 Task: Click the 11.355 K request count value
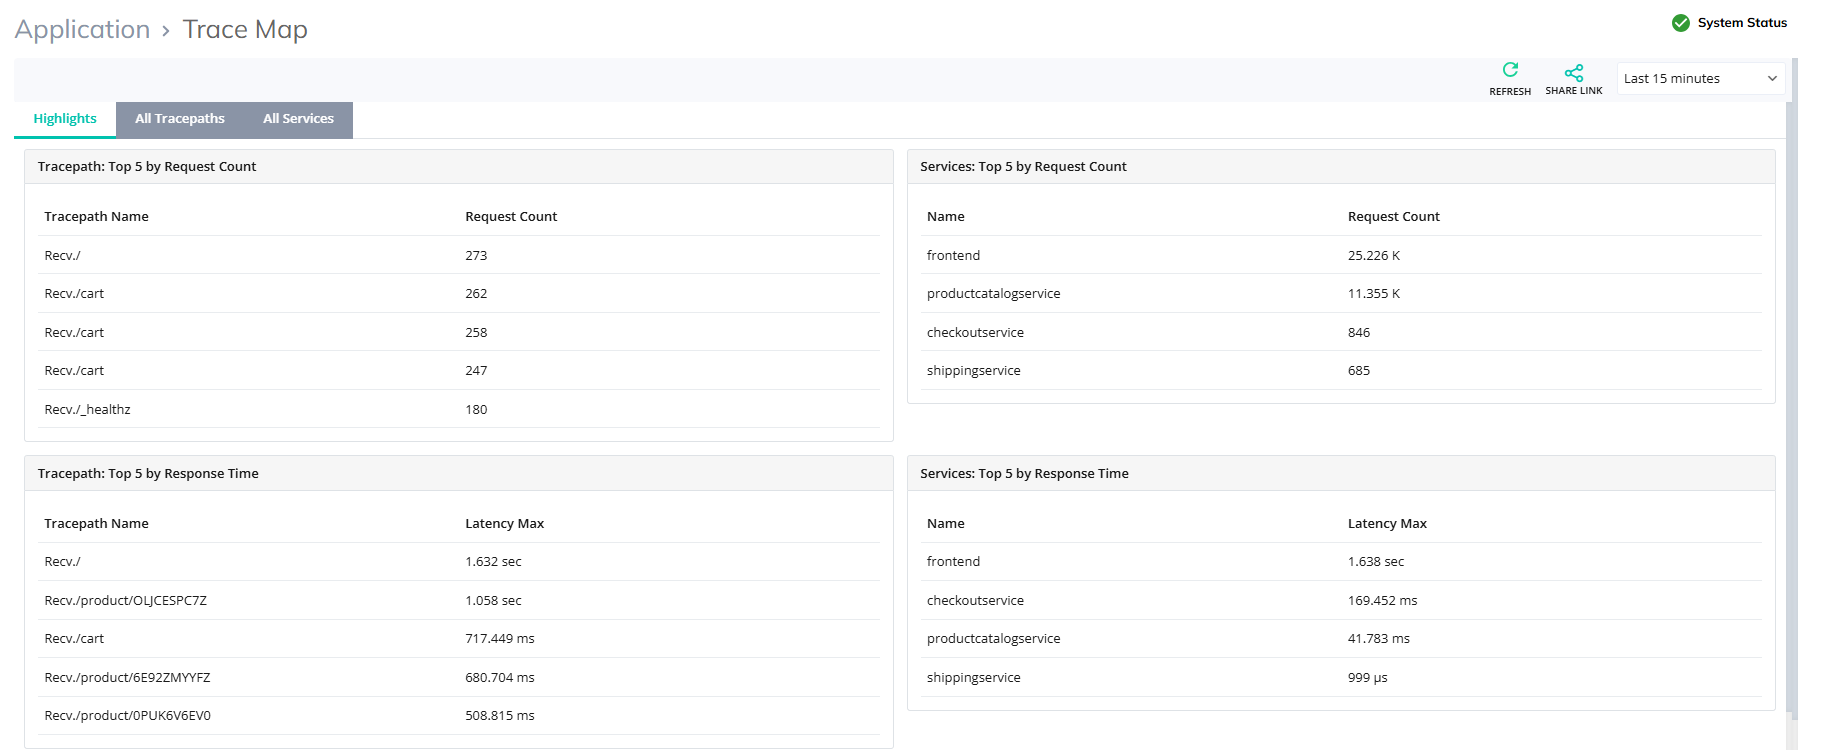coord(1373,294)
